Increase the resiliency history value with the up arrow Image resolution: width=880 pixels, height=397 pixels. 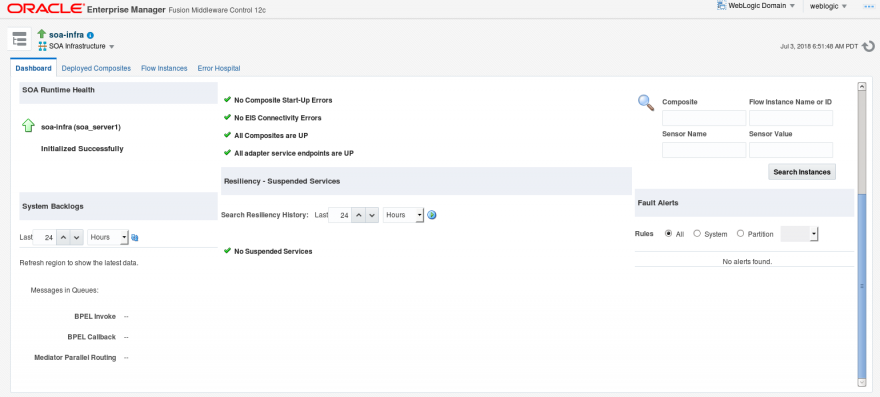point(358,215)
